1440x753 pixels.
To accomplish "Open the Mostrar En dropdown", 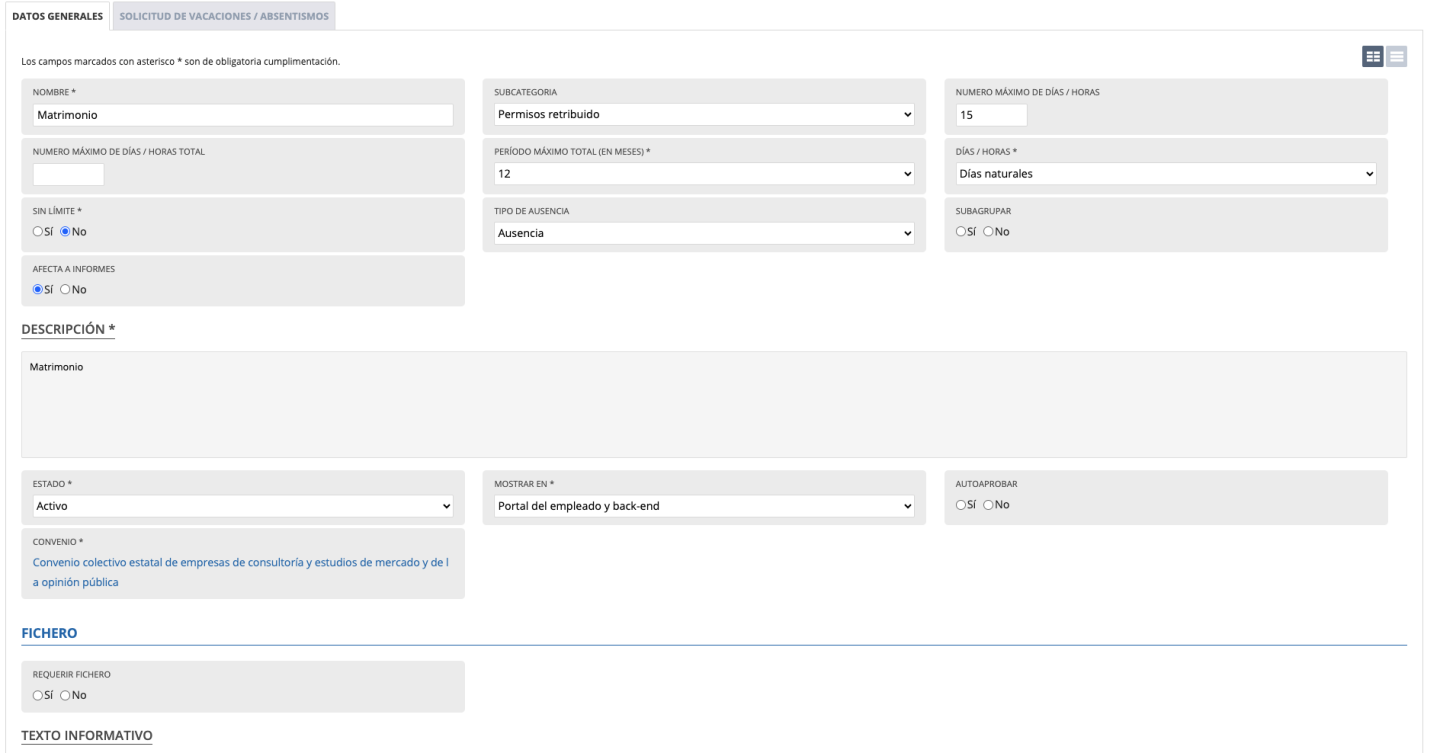I will click(705, 506).
